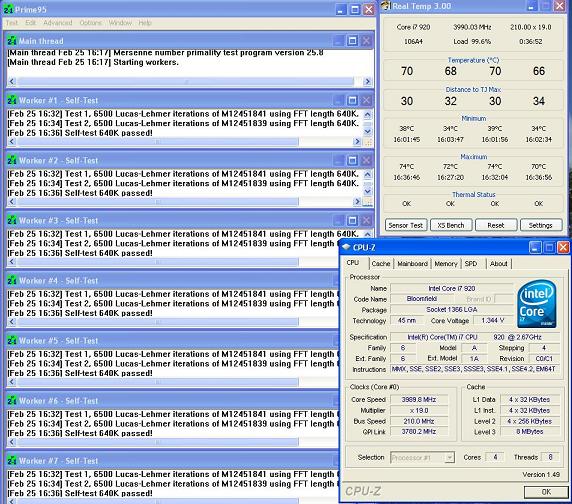Open the Processor #1 selection dropdown
Image resolution: width=572 pixels, height=504 pixels.
click(422, 457)
